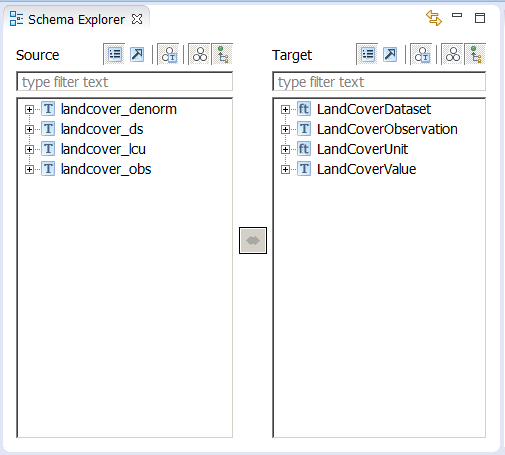This screenshot has width=505, height=455.
Task: Click Target class type filter icon
Action: point(422,54)
